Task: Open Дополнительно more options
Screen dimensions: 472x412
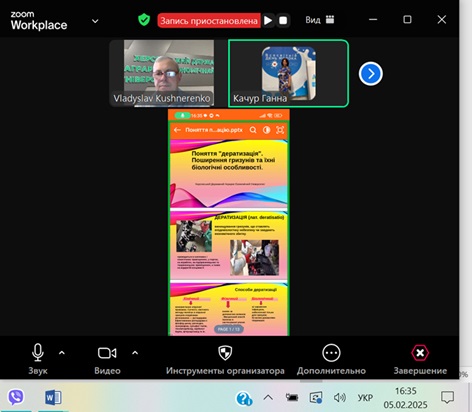Action: pos(331,360)
